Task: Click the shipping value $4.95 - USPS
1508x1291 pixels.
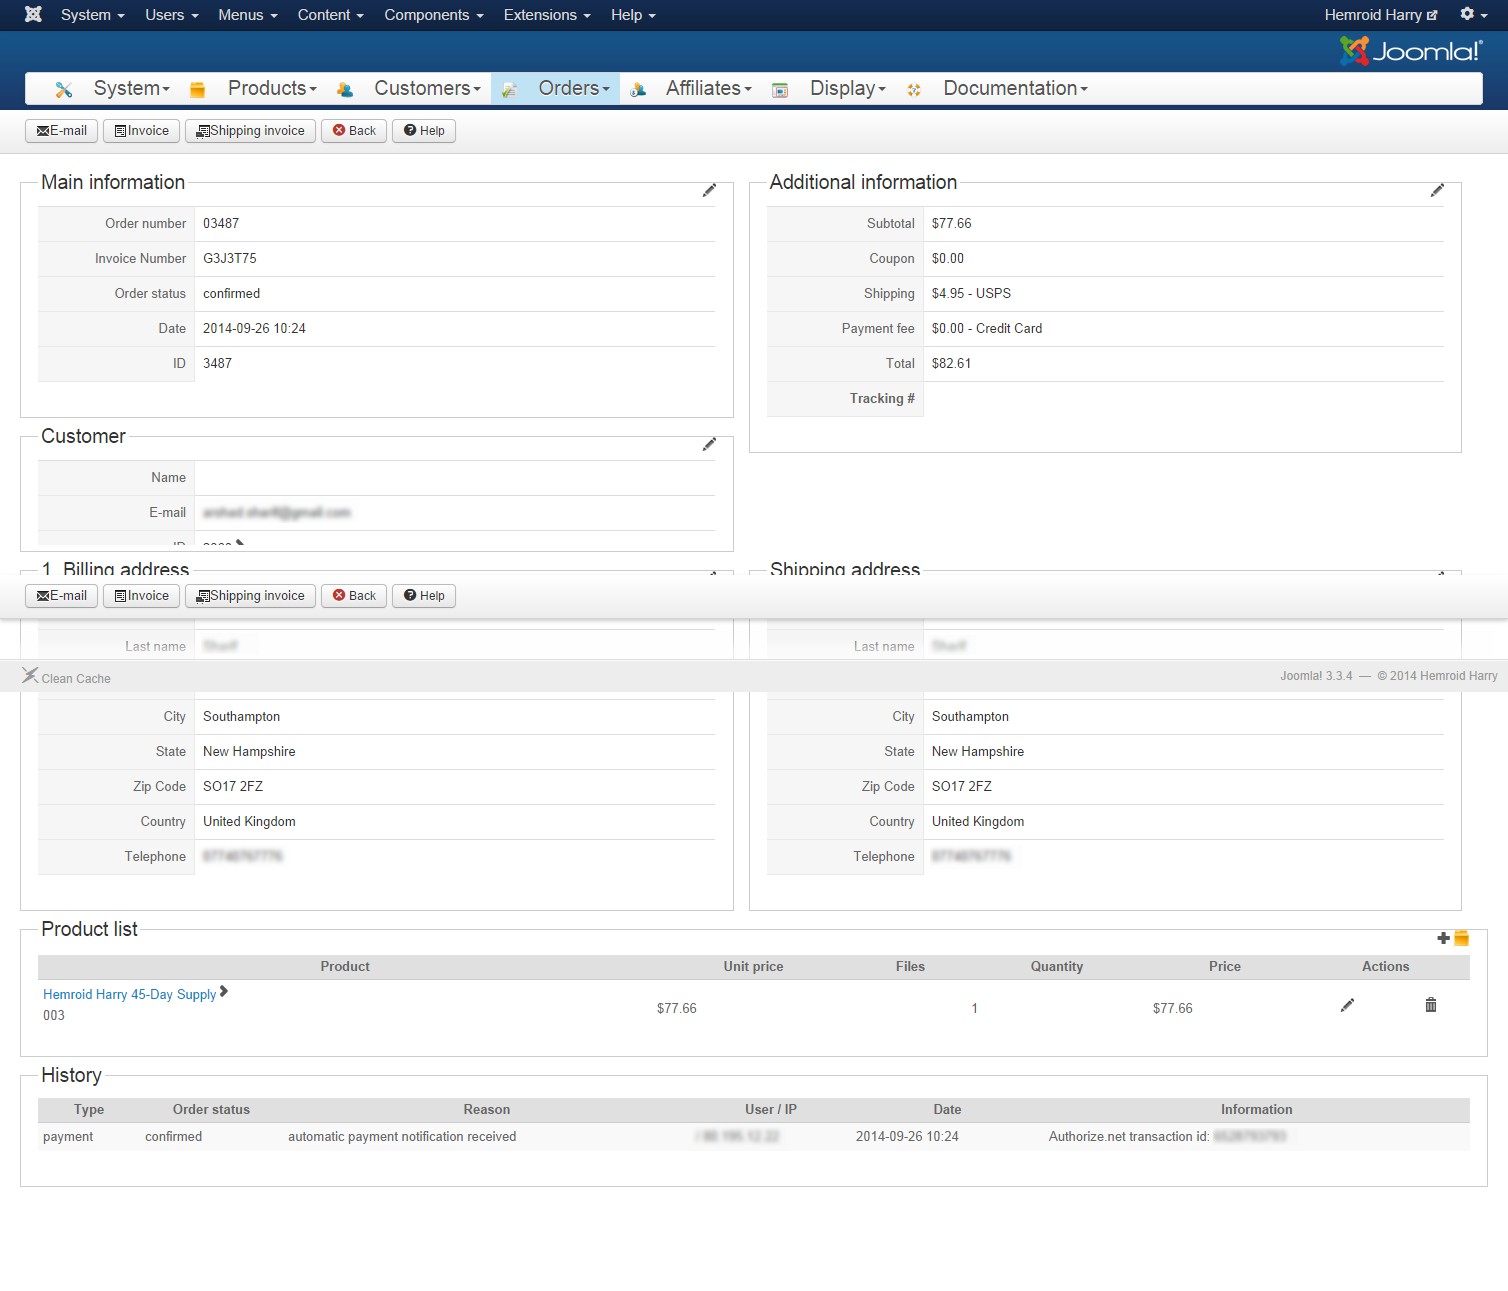Action: 971,294
